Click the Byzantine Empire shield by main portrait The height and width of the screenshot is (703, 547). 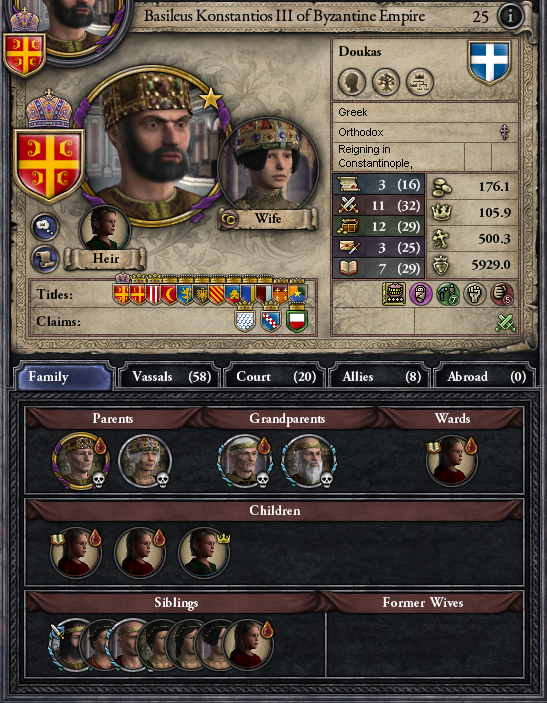tap(49, 164)
